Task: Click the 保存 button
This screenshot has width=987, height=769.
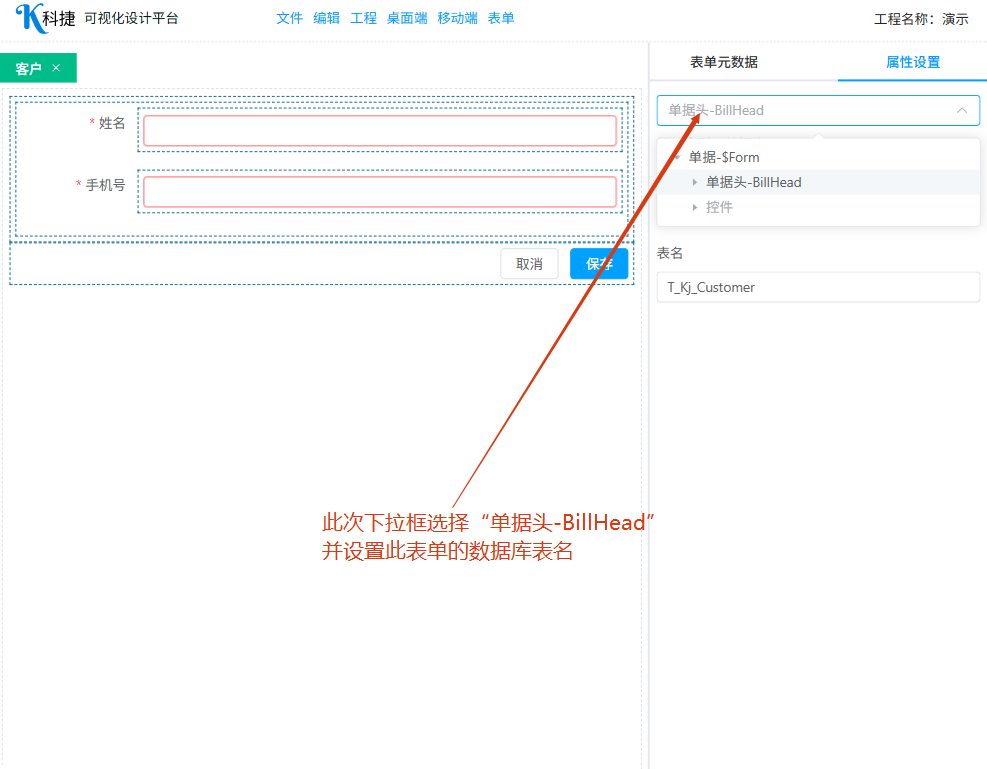Action: pos(599,264)
